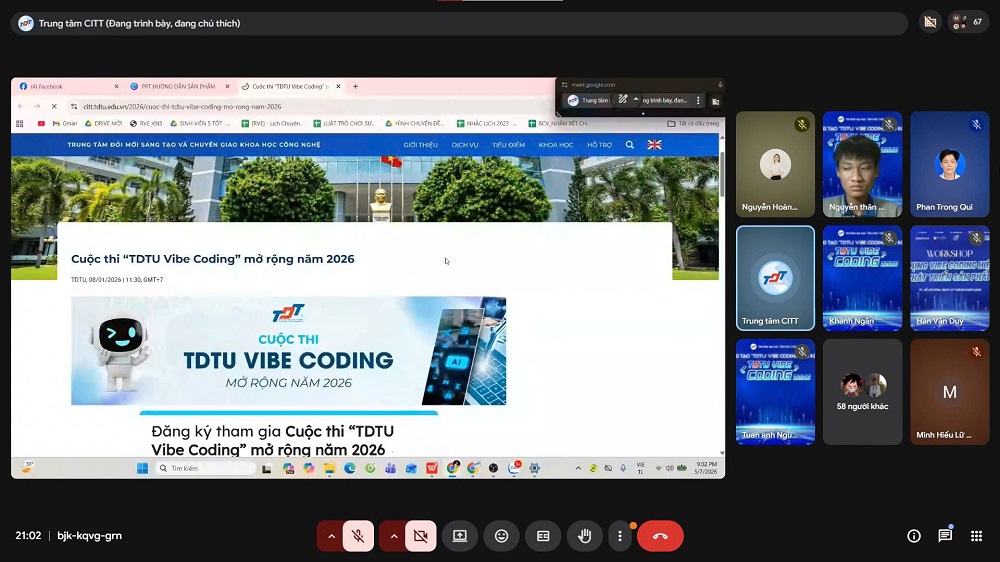The width and height of the screenshot is (1000, 562).
Task: Select Trung tâm CITT presenter tile
Action: [x=775, y=278]
